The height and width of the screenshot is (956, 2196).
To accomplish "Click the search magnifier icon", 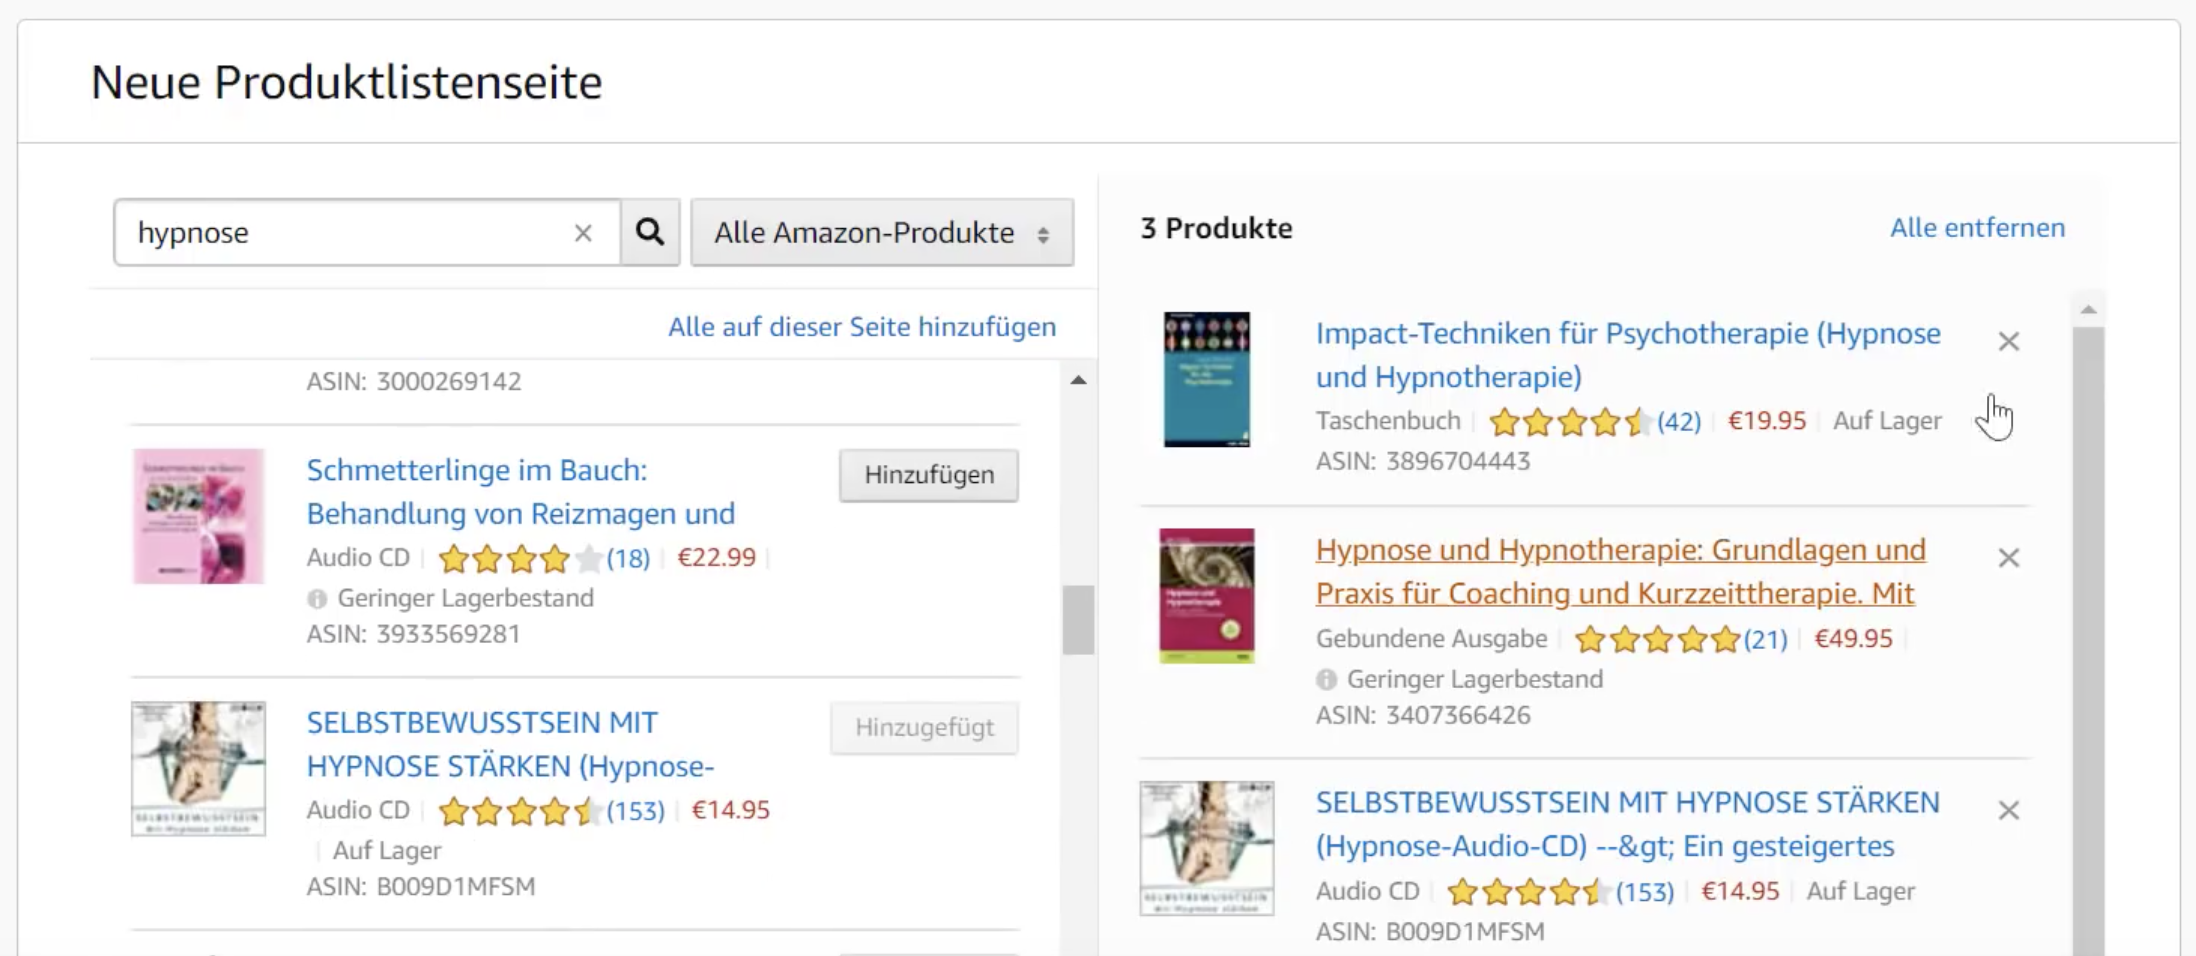I will point(650,232).
